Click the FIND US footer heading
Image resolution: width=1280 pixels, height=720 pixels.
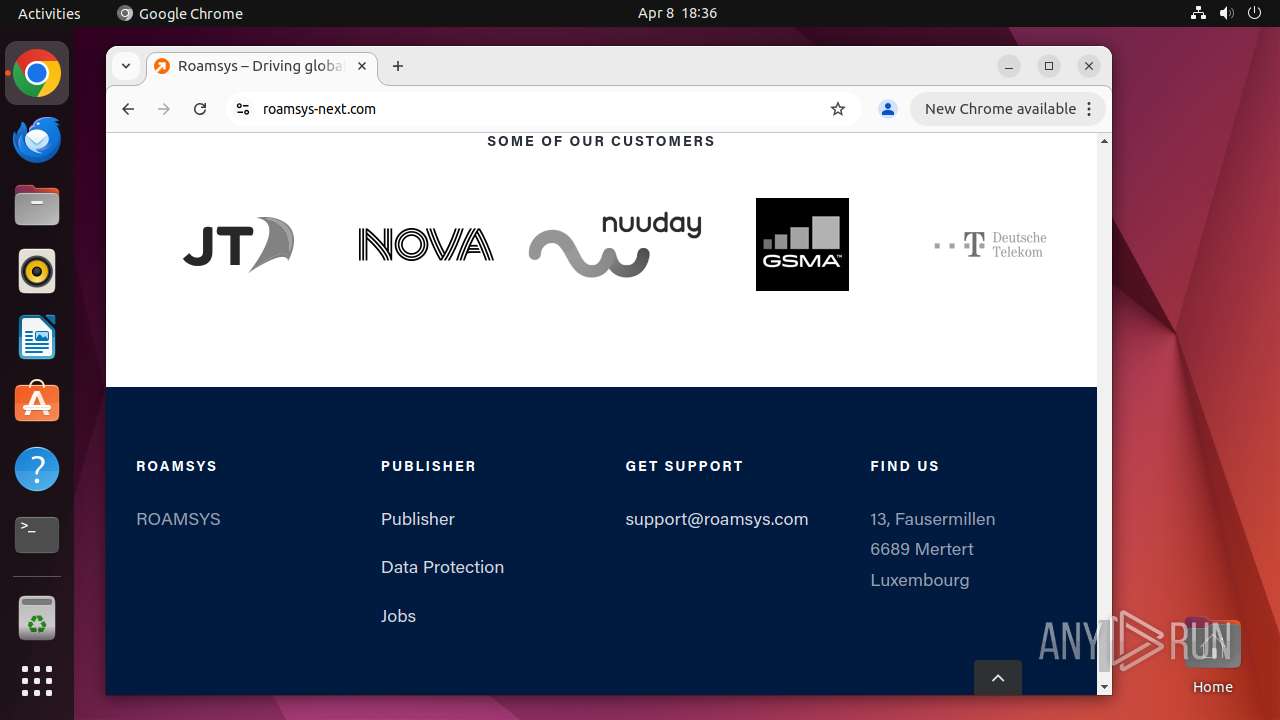click(x=905, y=466)
